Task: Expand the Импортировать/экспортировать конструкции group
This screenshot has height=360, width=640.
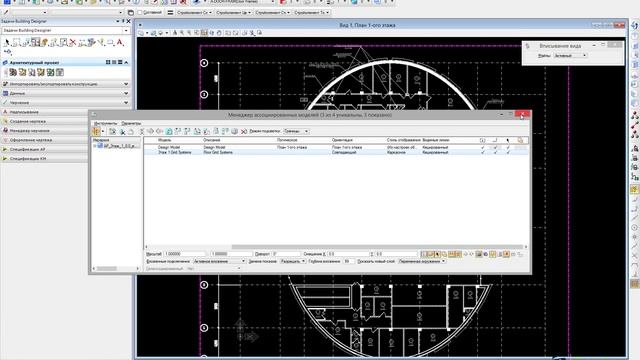Action: [126, 84]
